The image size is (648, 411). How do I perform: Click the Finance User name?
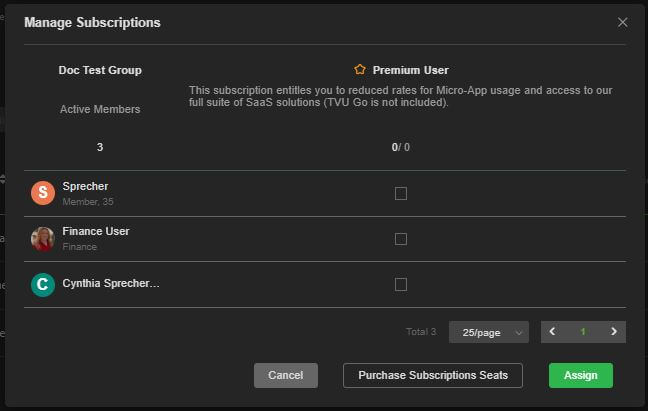96,231
